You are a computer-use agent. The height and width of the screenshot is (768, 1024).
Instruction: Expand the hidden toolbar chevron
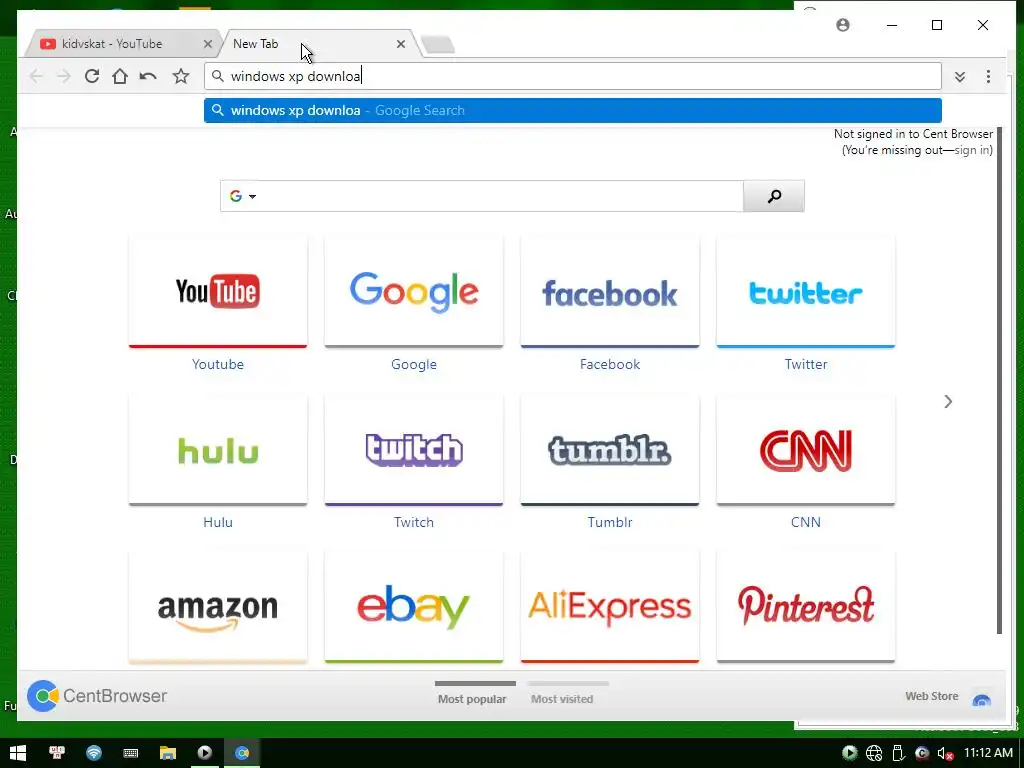[x=959, y=76]
